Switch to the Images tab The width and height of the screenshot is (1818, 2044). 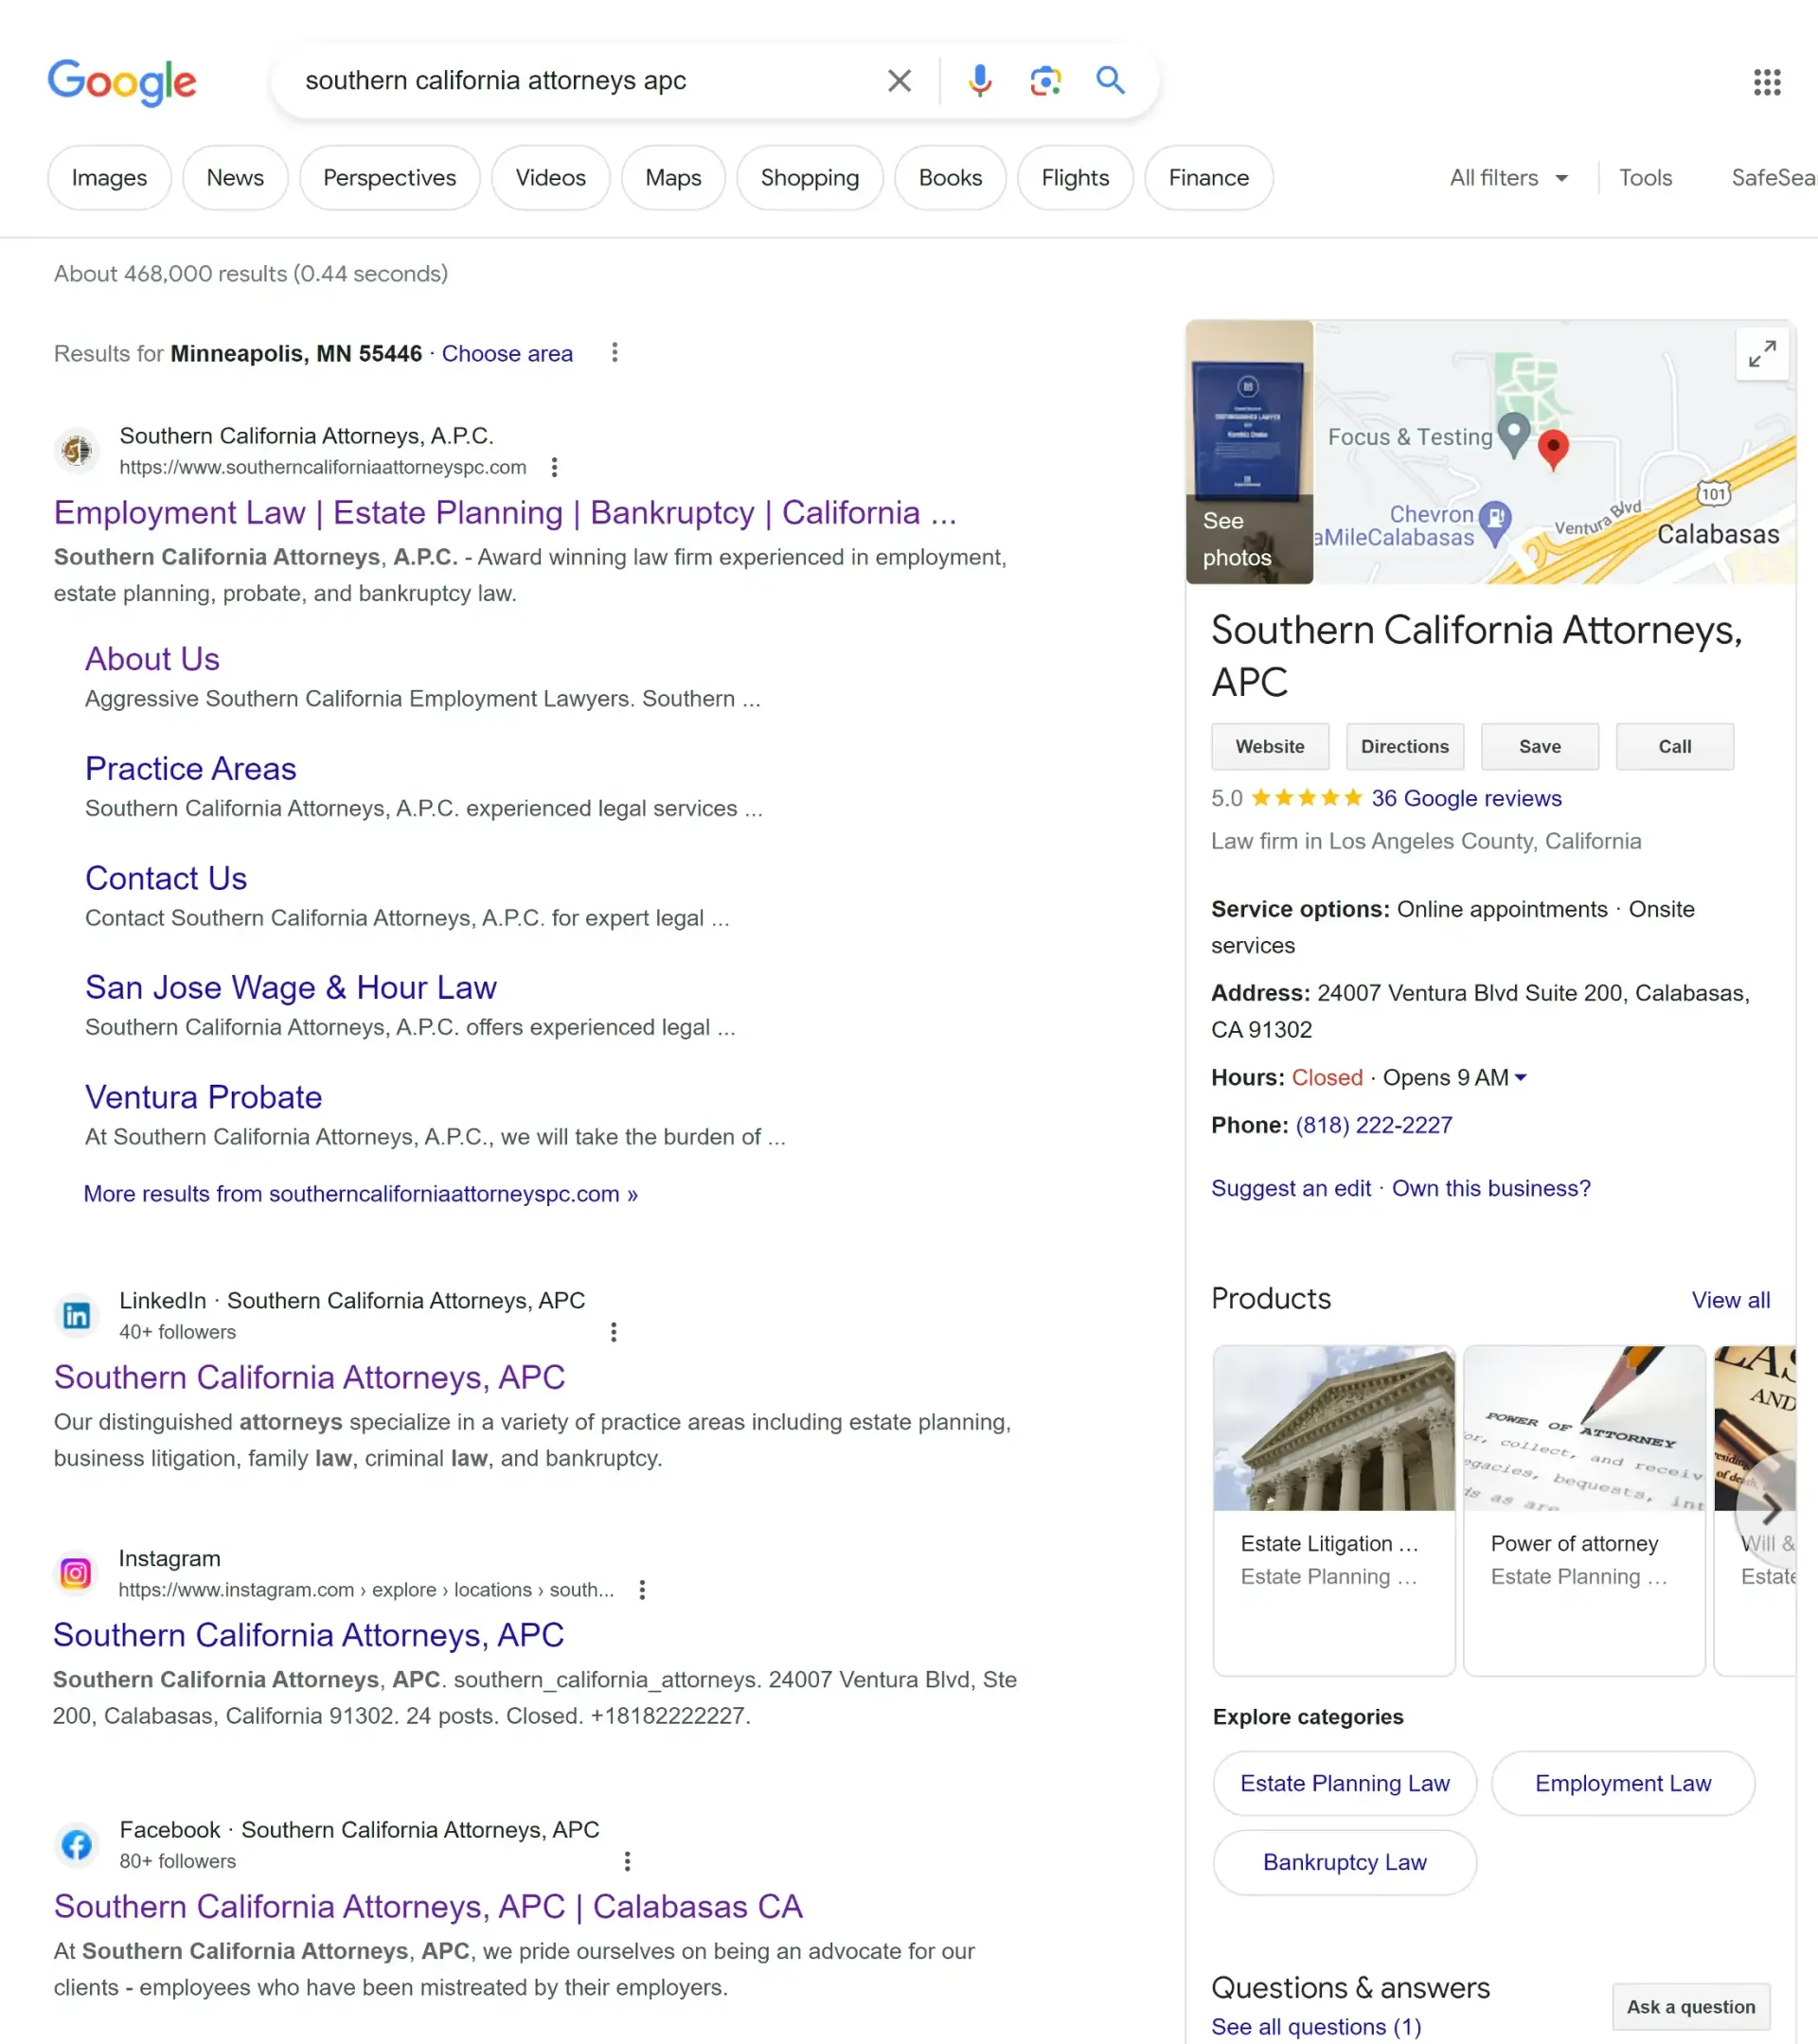click(109, 178)
